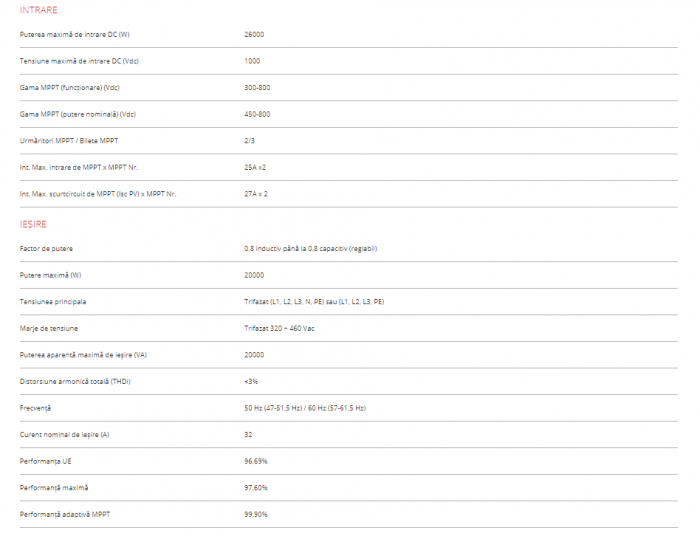Viewport: 700px width, 536px height.
Task: Select the 'Gama MPPT (putere nominală)' label
Action: point(77,114)
